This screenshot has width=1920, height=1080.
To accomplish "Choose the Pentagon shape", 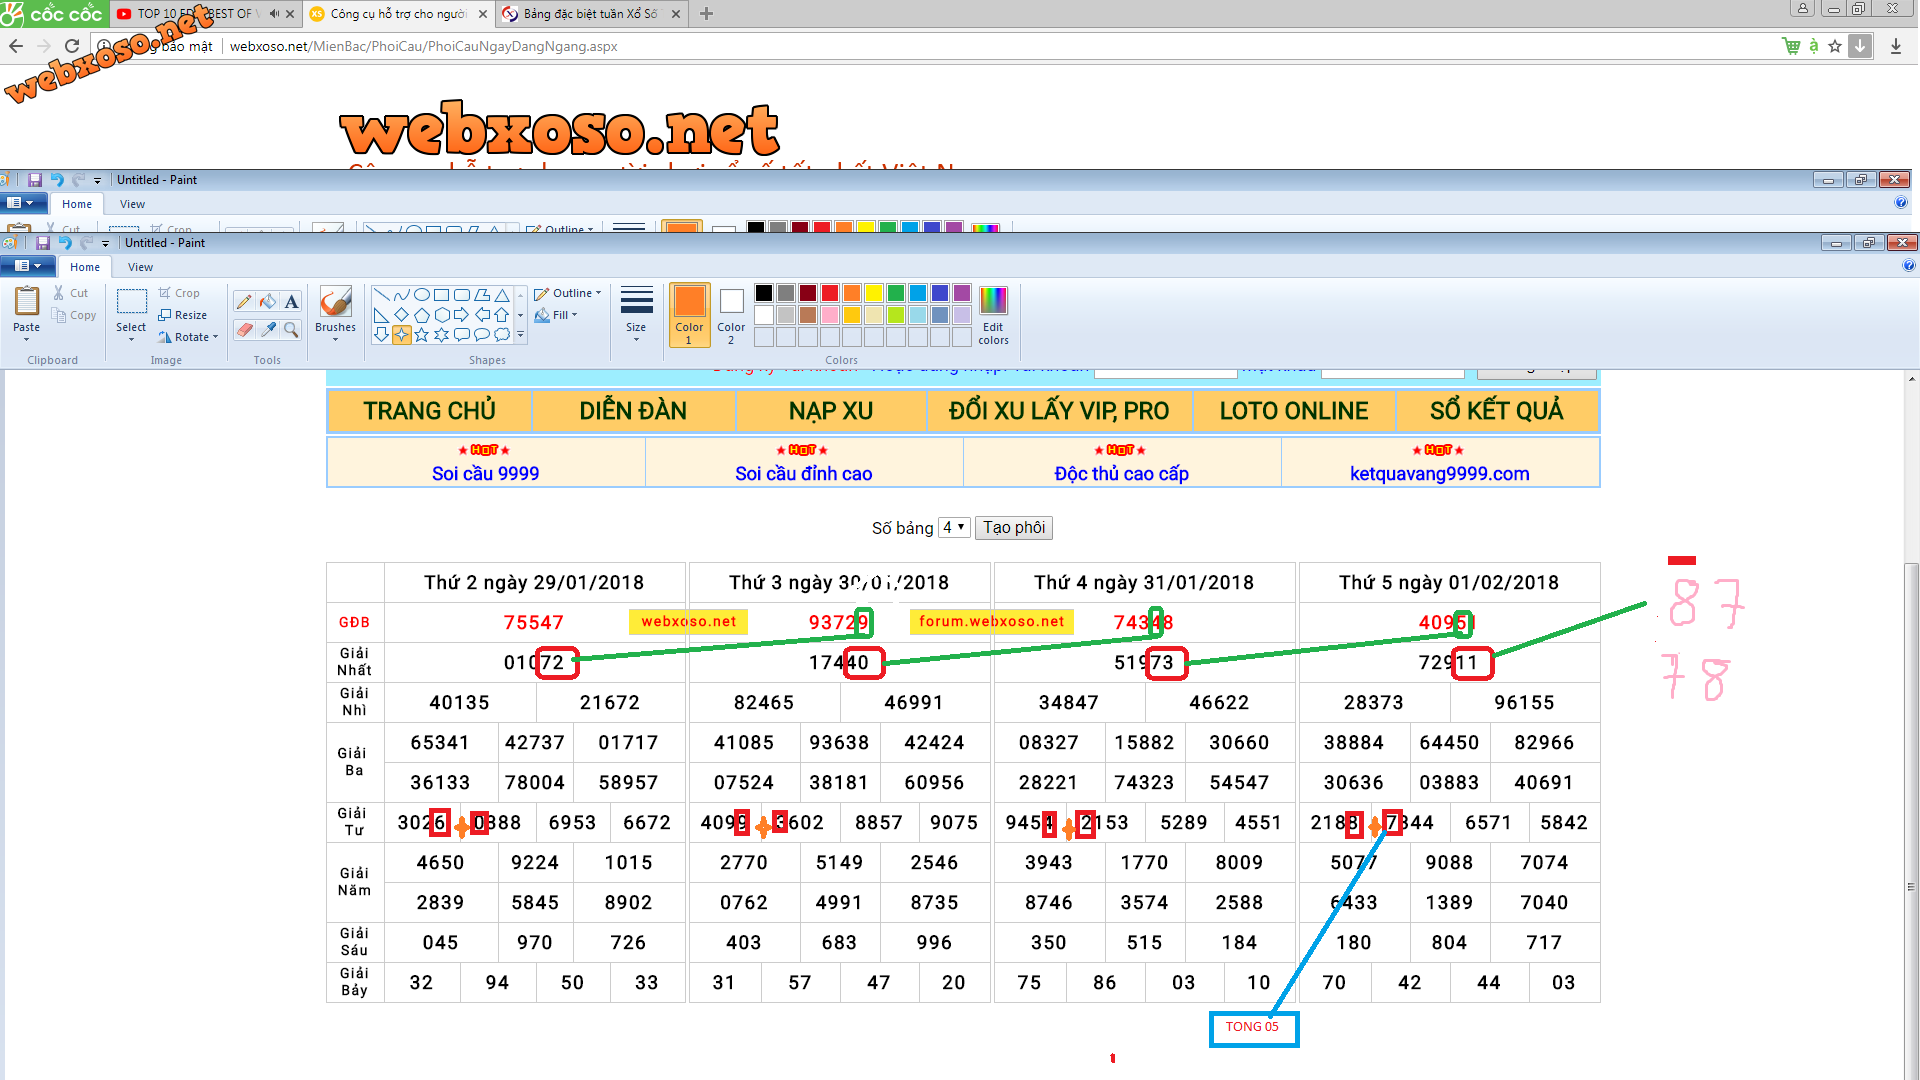I will [x=421, y=315].
